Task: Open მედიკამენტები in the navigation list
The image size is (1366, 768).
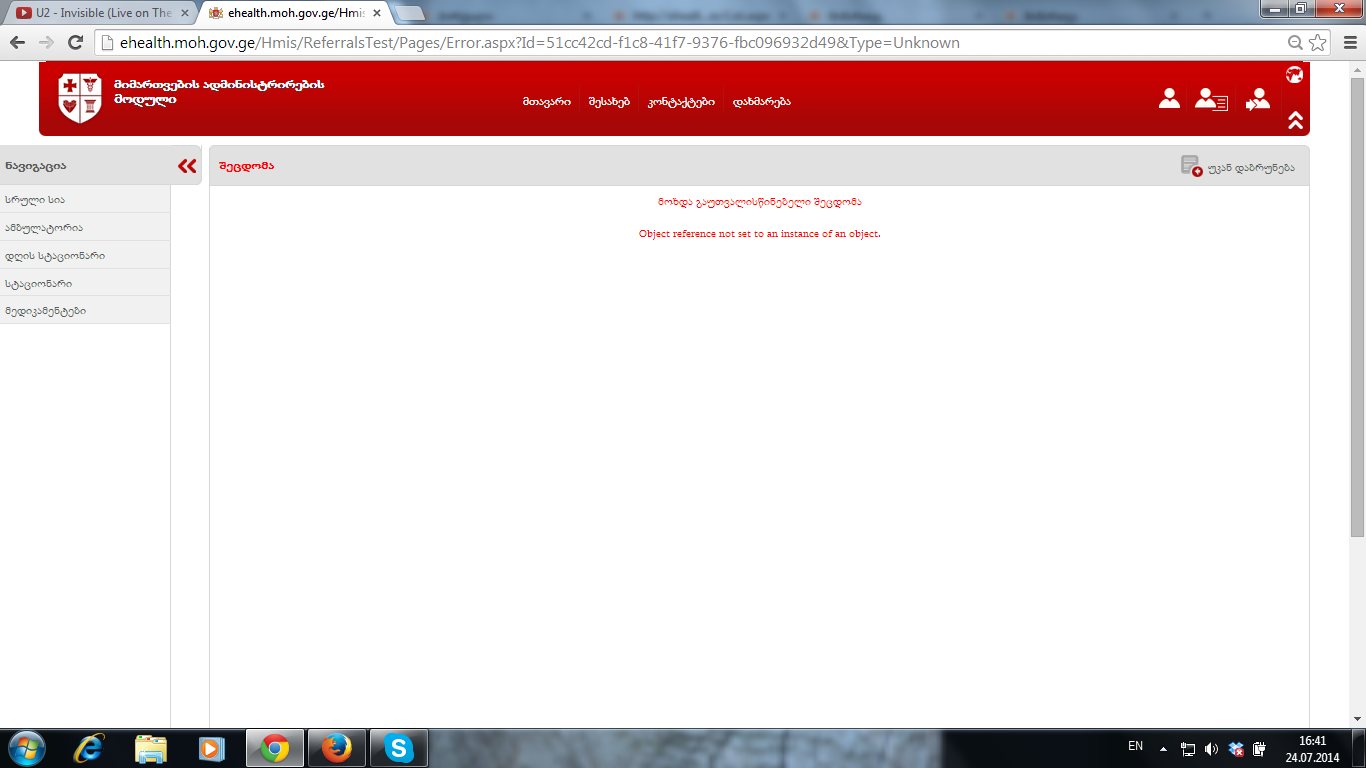Action: pos(45,311)
